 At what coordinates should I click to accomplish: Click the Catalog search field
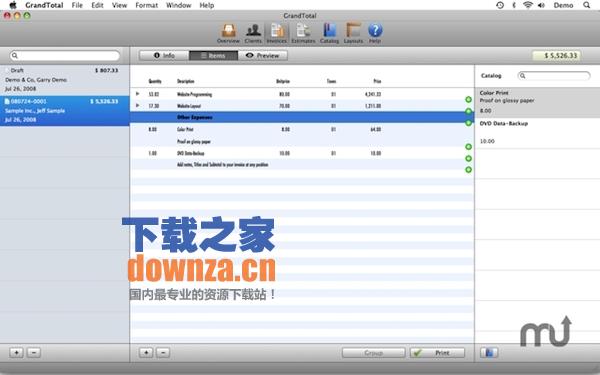553,76
